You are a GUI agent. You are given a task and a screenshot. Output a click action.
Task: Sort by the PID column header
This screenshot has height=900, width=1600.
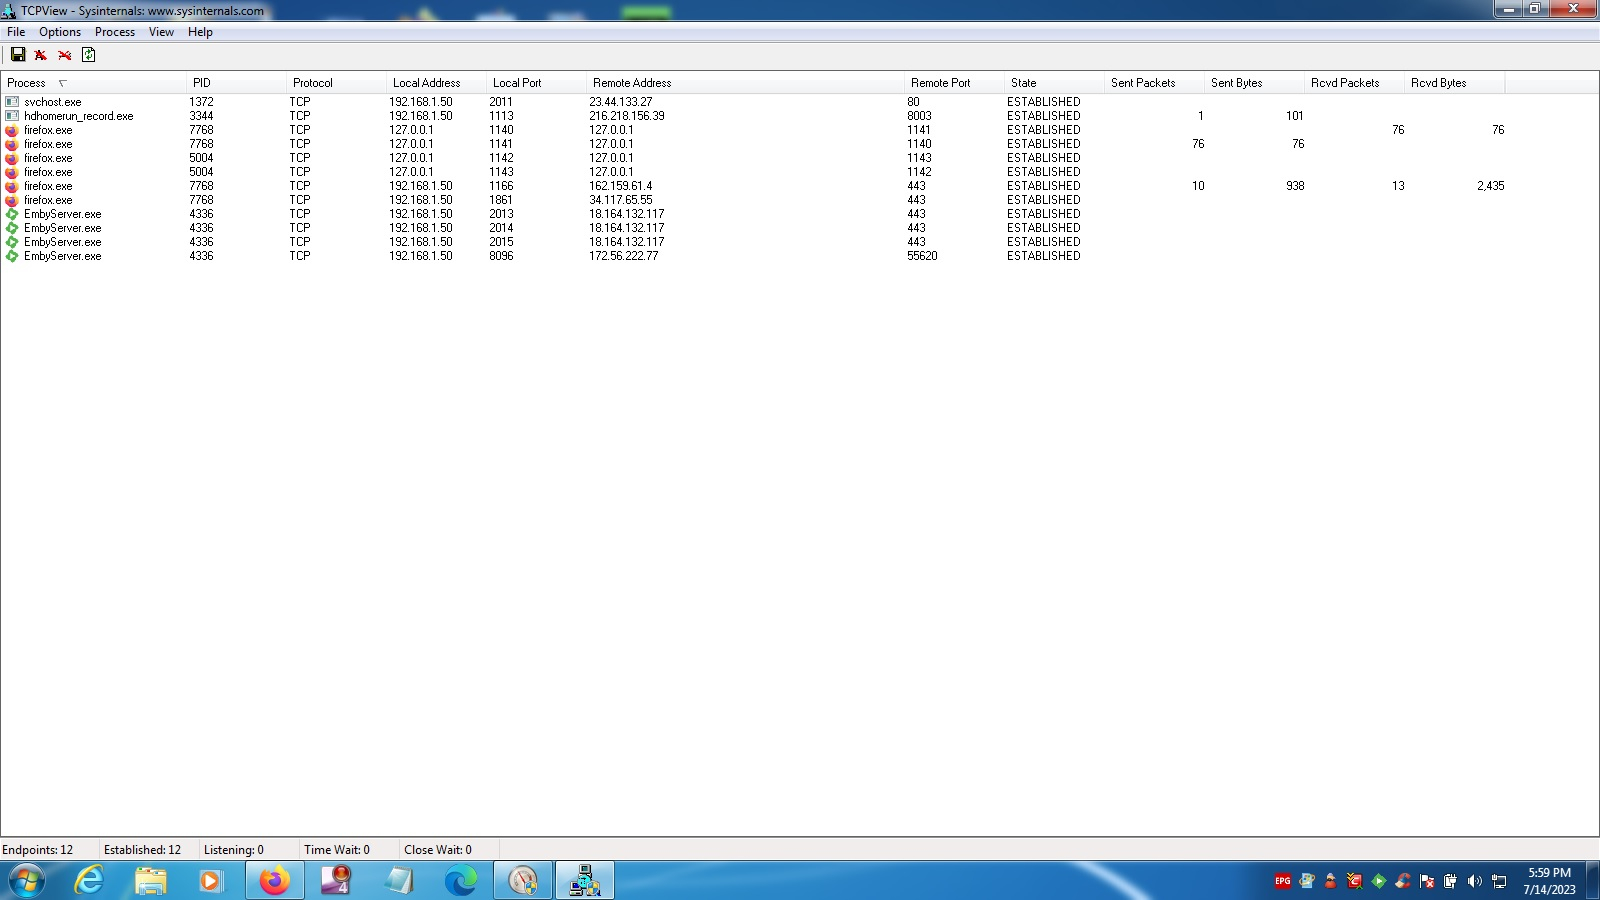point(236,83)
